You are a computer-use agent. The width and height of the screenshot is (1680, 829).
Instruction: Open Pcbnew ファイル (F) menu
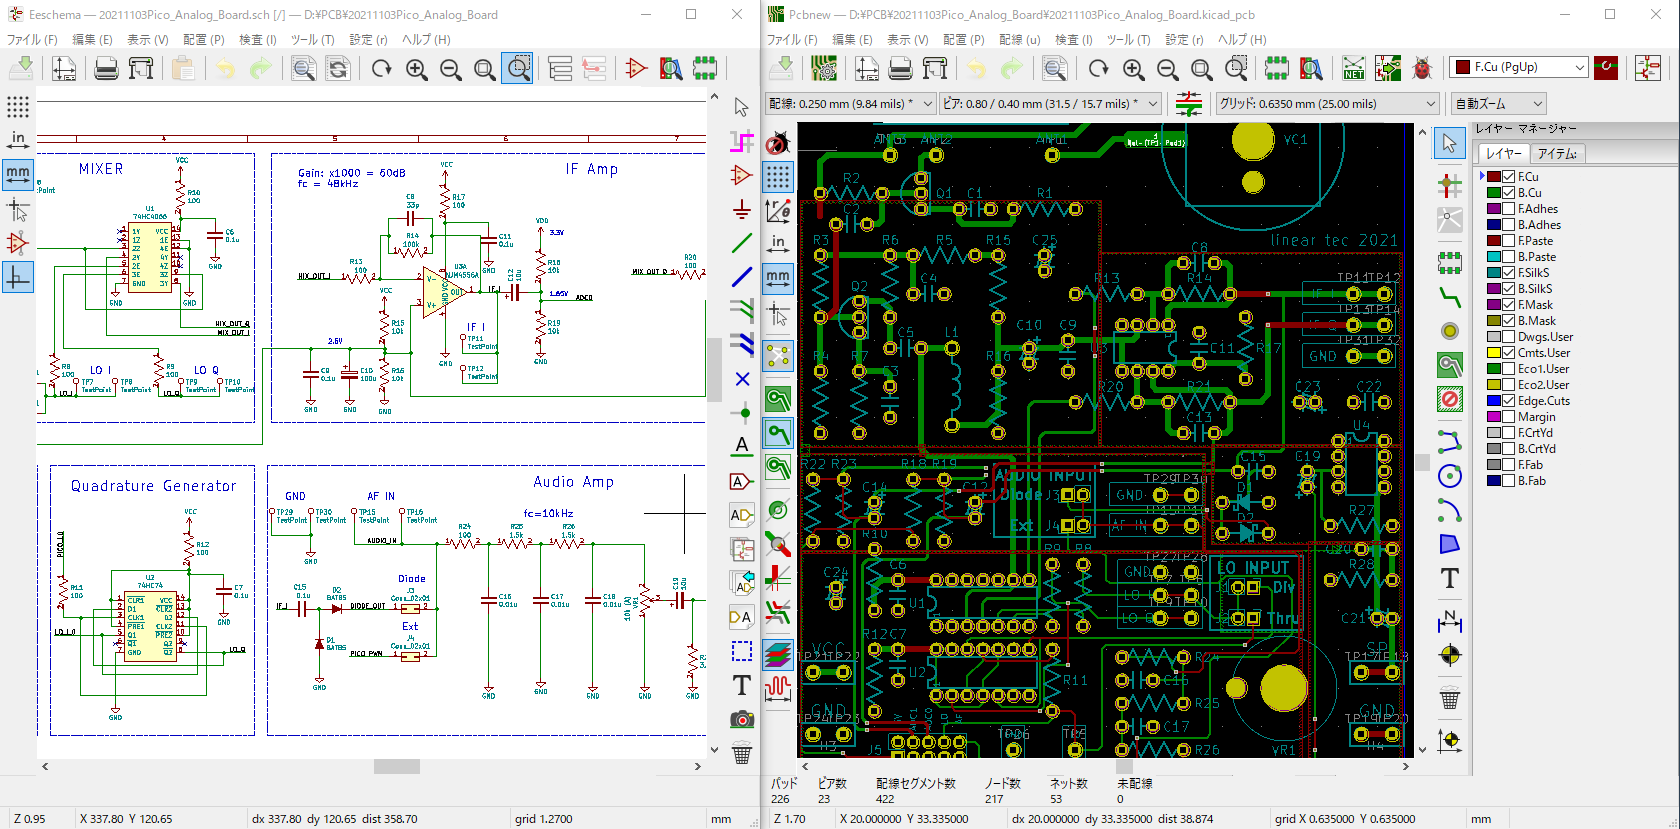tap(791, 40)
